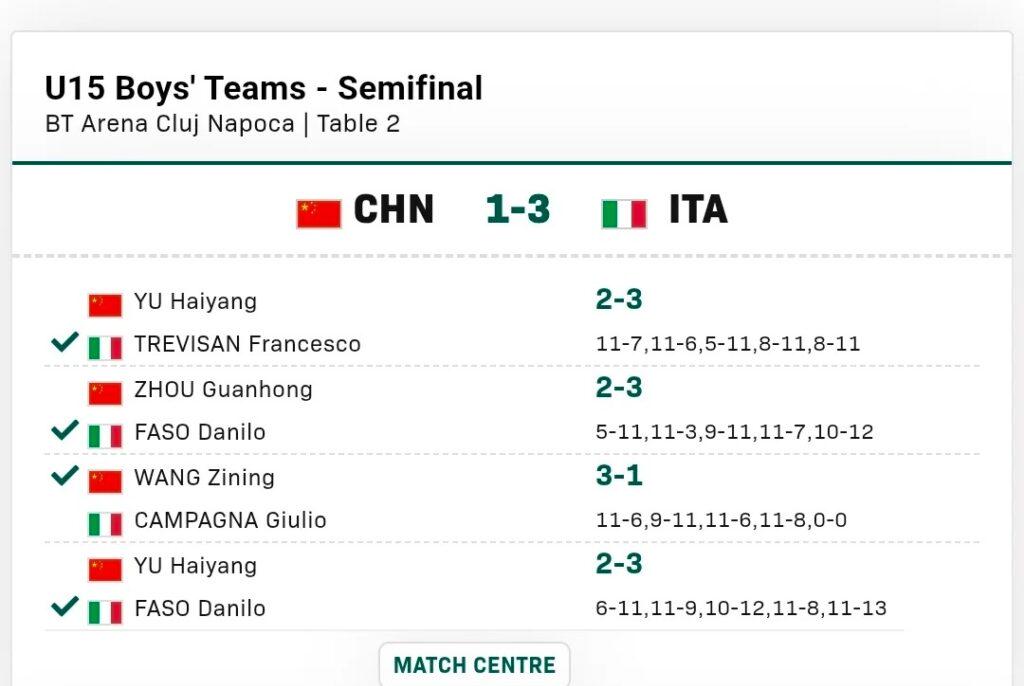Viewport: 1024px width, 686px height.
Task: Click the flag next to ZHOU Guanhong
Action: (105, 392)
